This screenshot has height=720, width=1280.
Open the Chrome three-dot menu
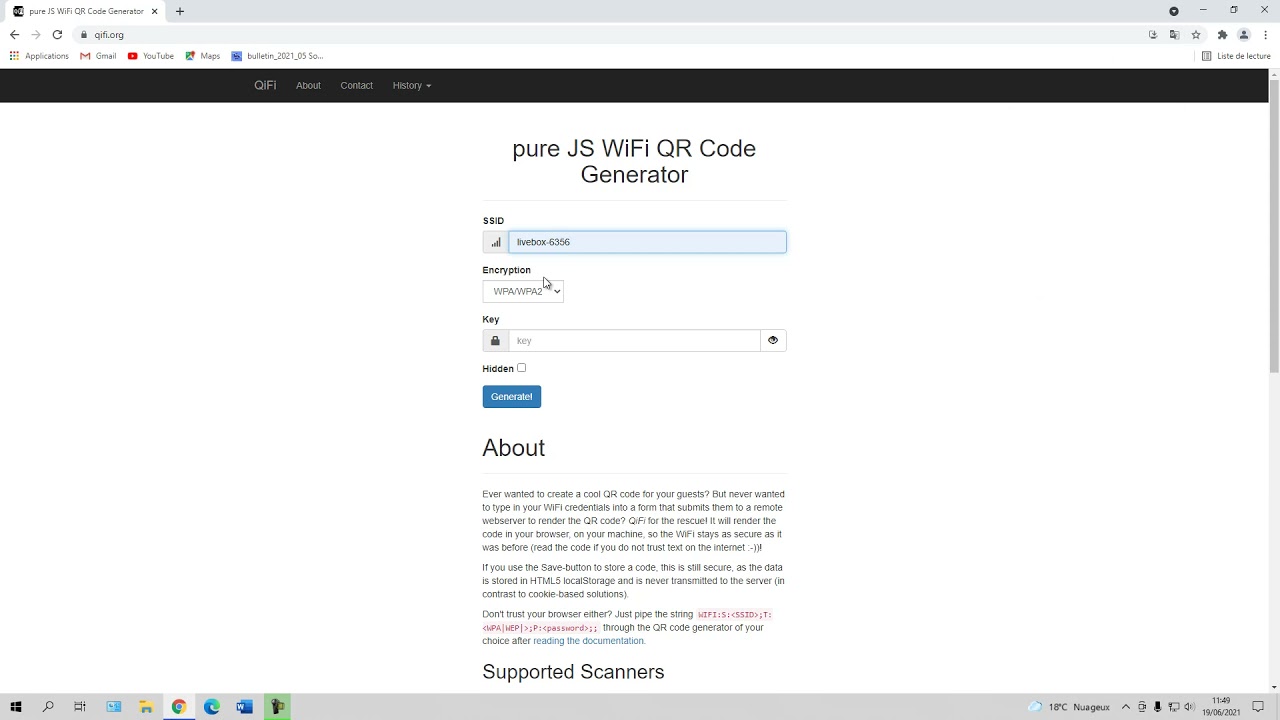pyautogui.click(x=1265, y=35)
